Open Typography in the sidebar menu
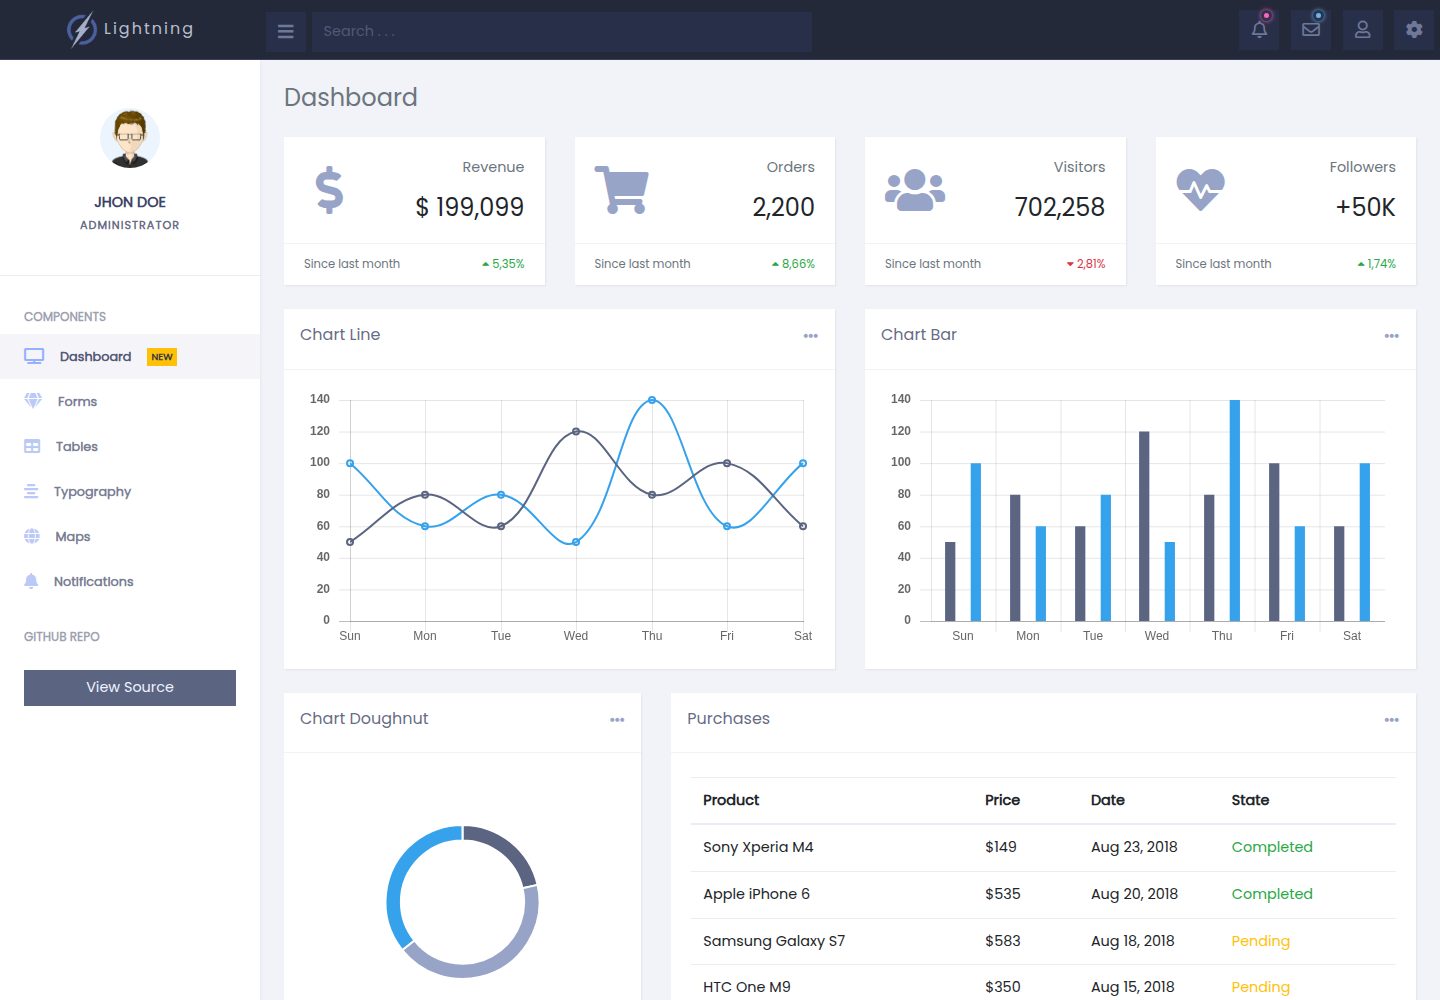Viewport: 1440px width, 1000px height. click(x=130, y=491)
